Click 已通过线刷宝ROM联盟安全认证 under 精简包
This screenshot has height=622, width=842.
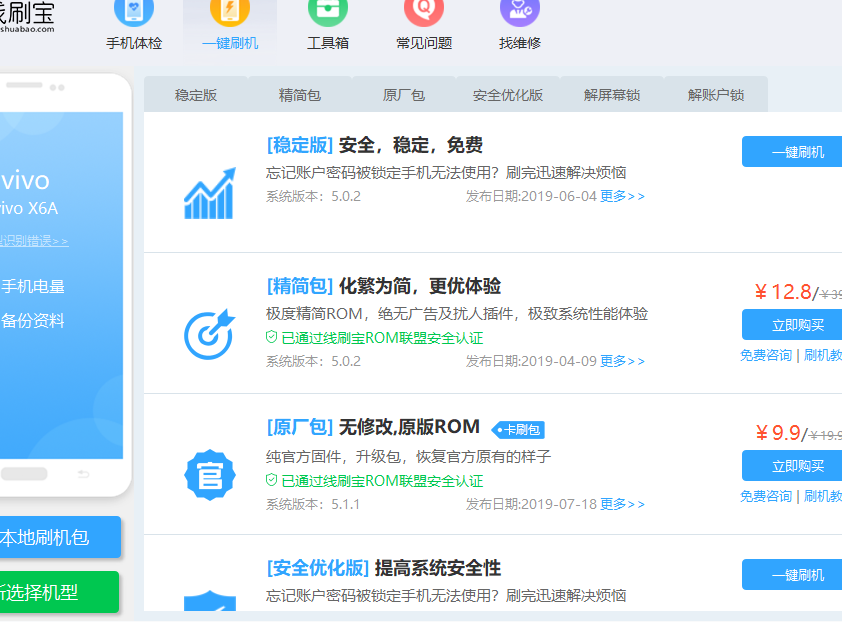pos(382,338)
